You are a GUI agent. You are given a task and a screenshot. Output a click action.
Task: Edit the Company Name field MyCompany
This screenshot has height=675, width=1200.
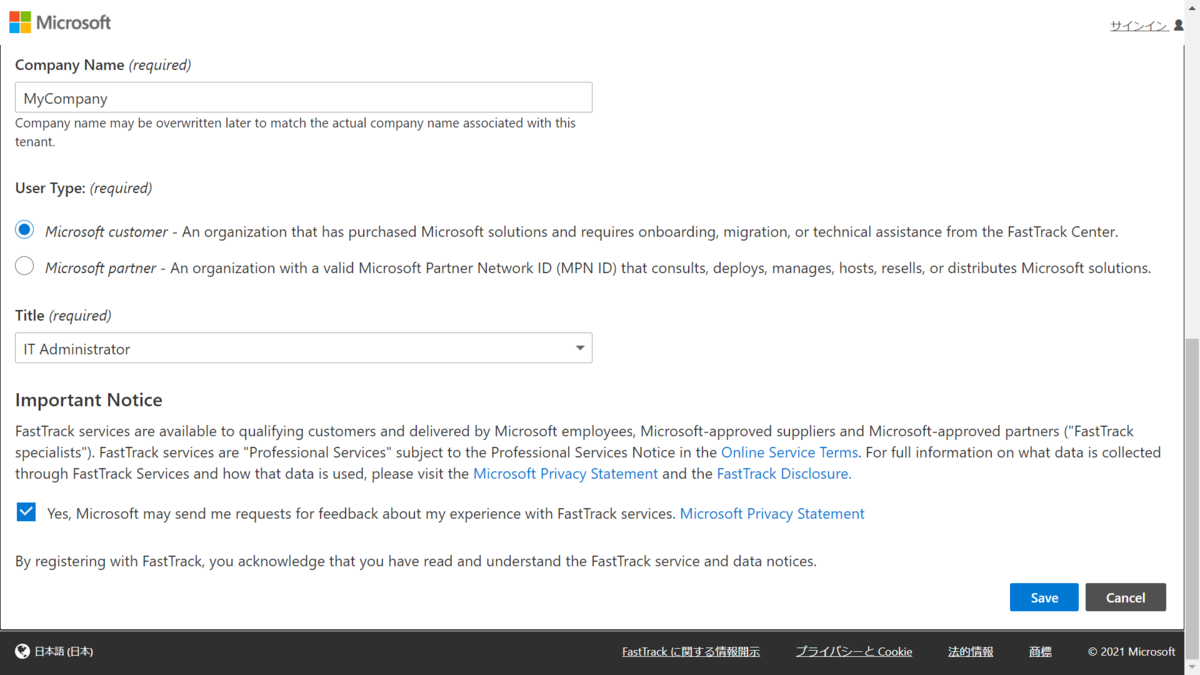pyautogui.click(x=304, y=97)
